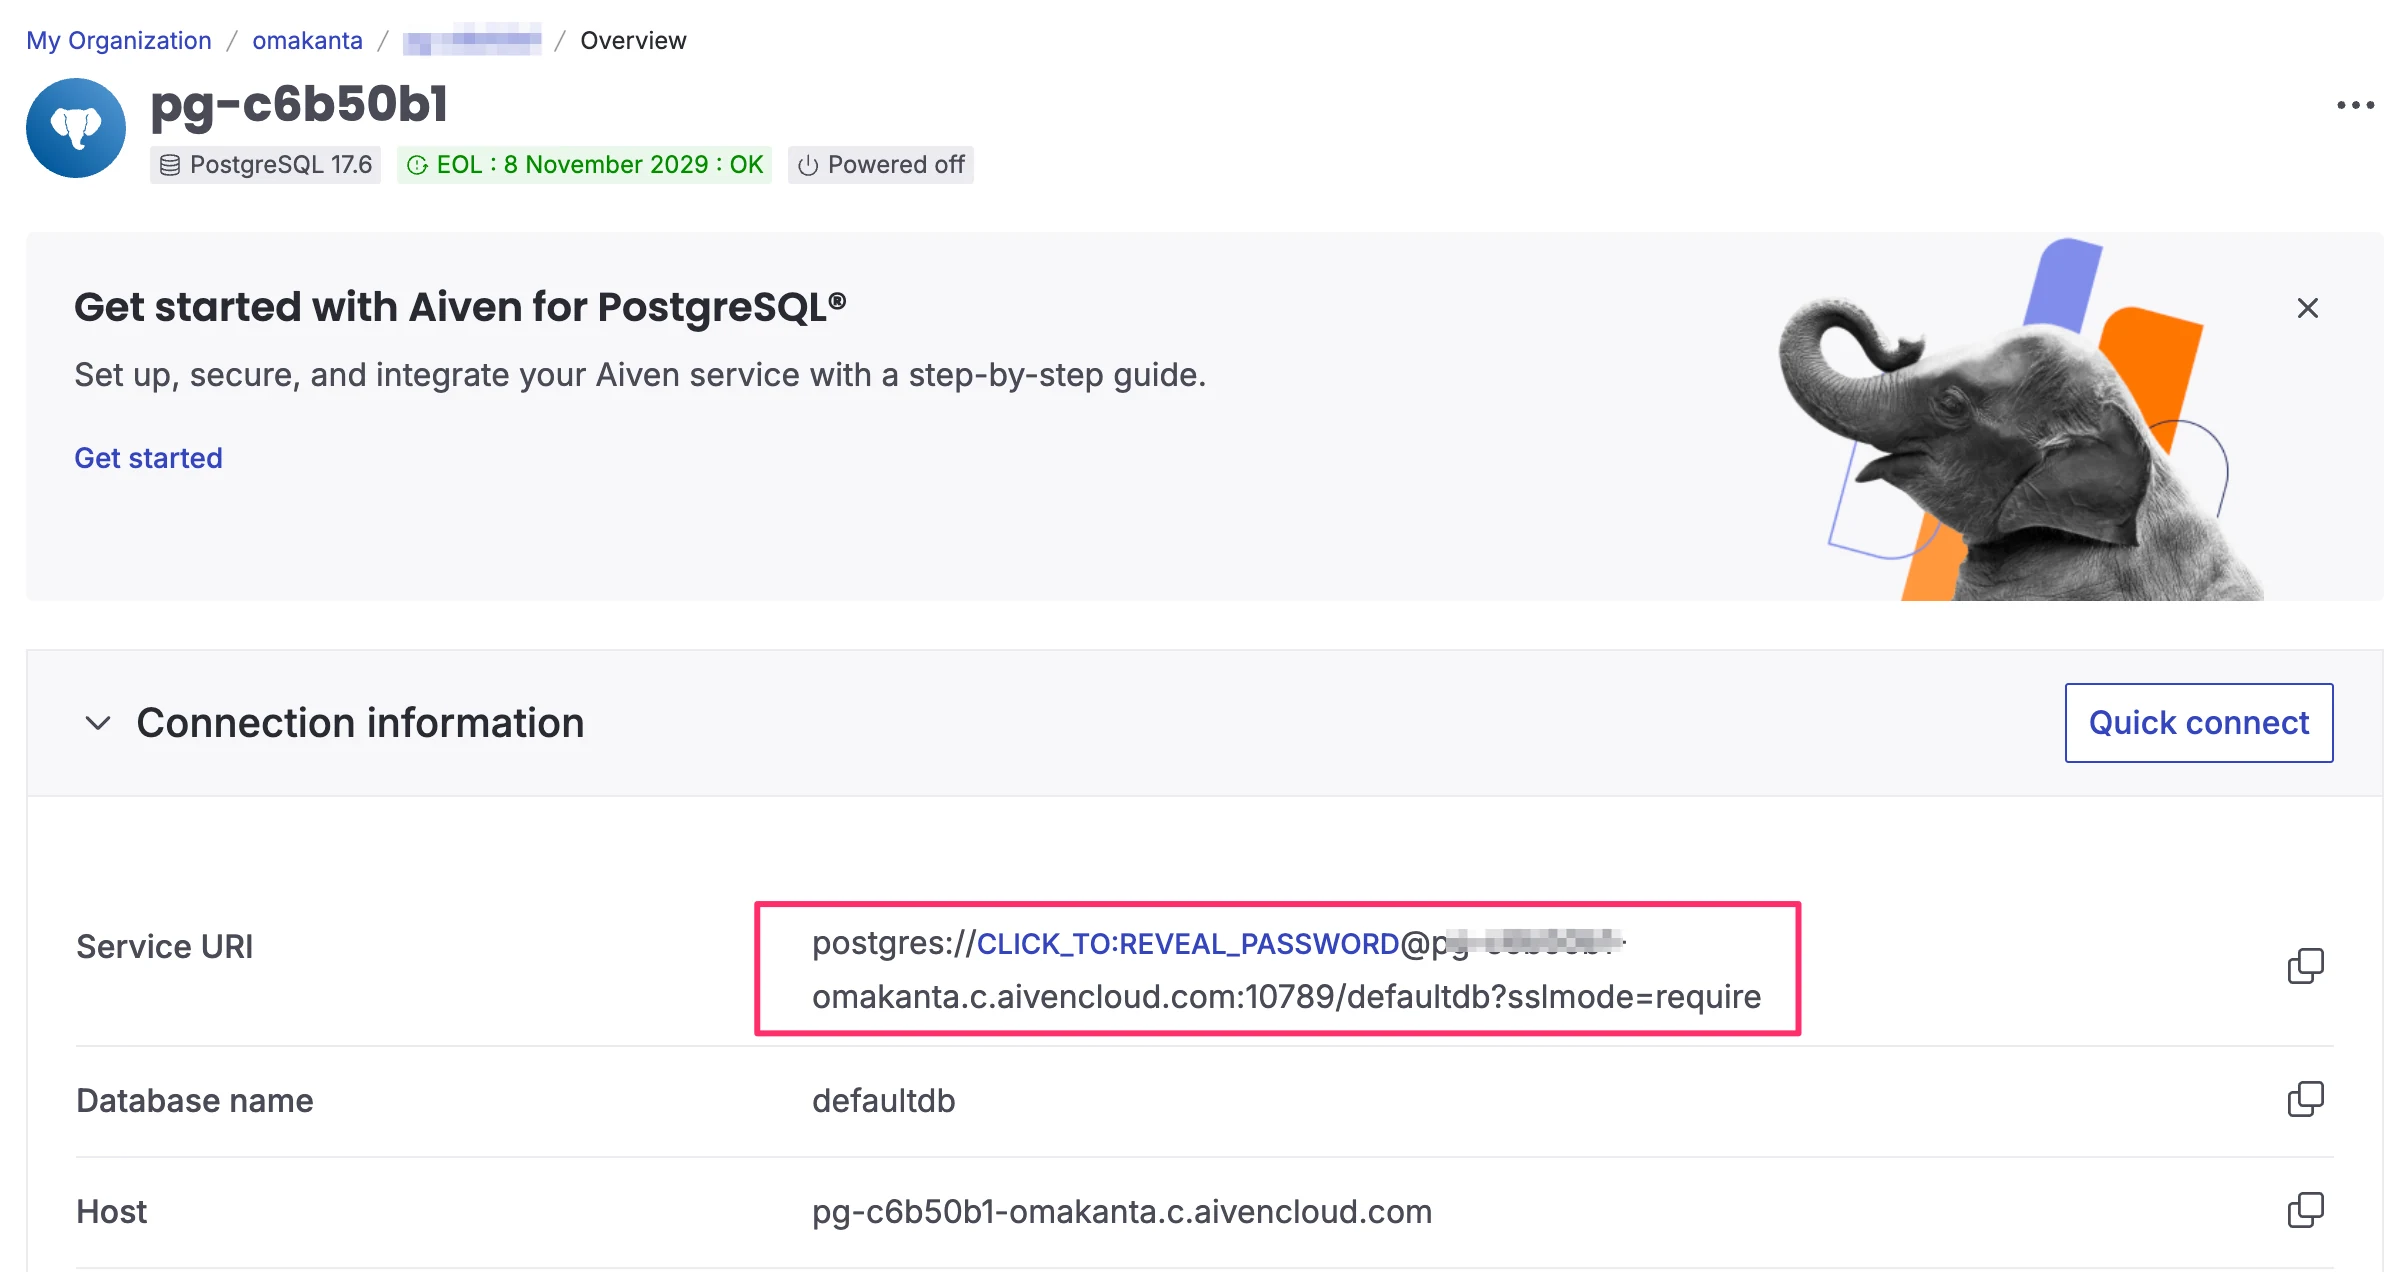Click the EOL 8 November 2029 badge
The height and width of the screenshot is (1272, 2386).
(585, 165)
